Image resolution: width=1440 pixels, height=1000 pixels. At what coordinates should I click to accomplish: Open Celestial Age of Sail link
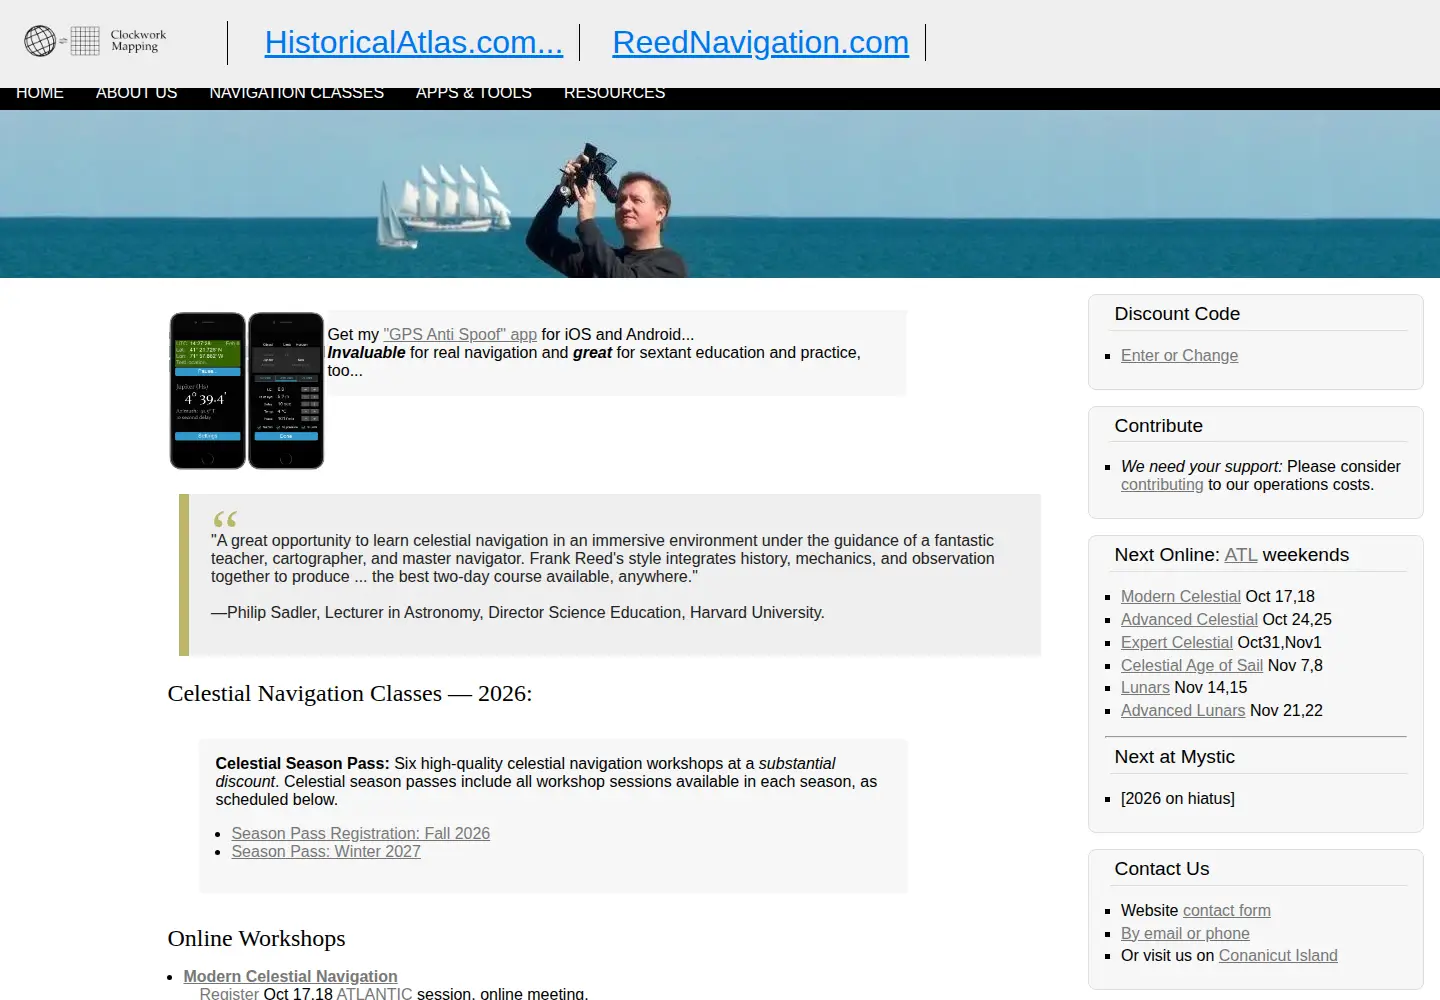tap(1192, 666)
